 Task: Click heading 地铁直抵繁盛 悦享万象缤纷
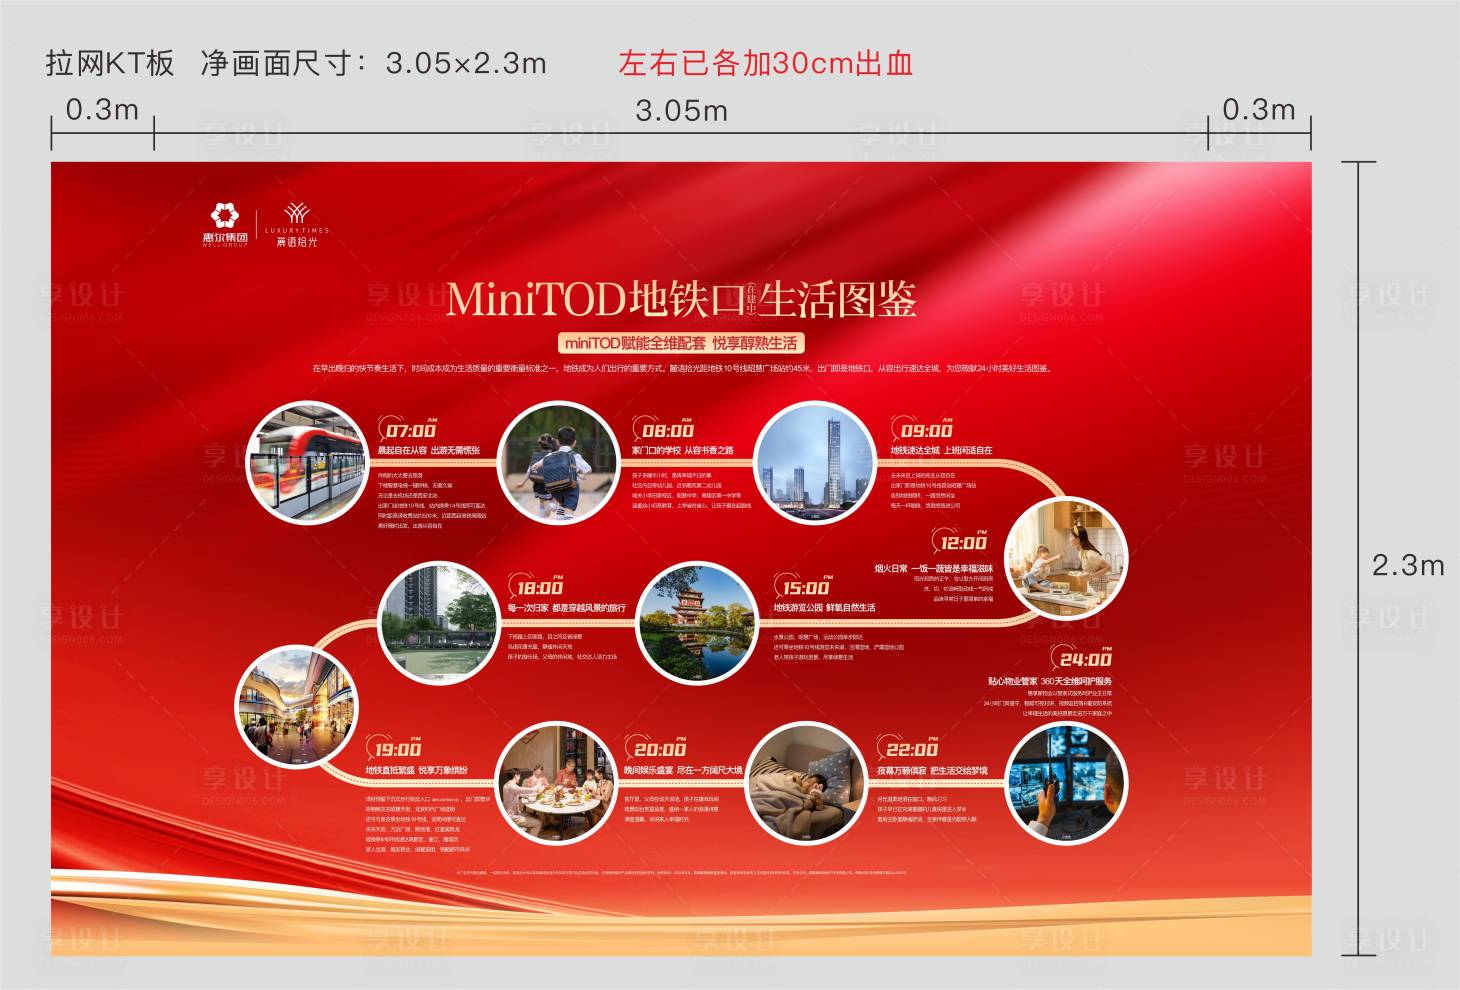click(x=416, y=771)
